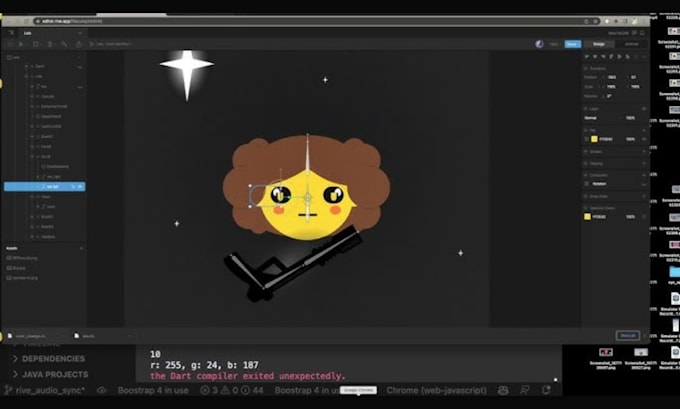Click the fourth alignment icon in inspector
The height and width of the screenshot is (409, 680).
coord(611,57)
